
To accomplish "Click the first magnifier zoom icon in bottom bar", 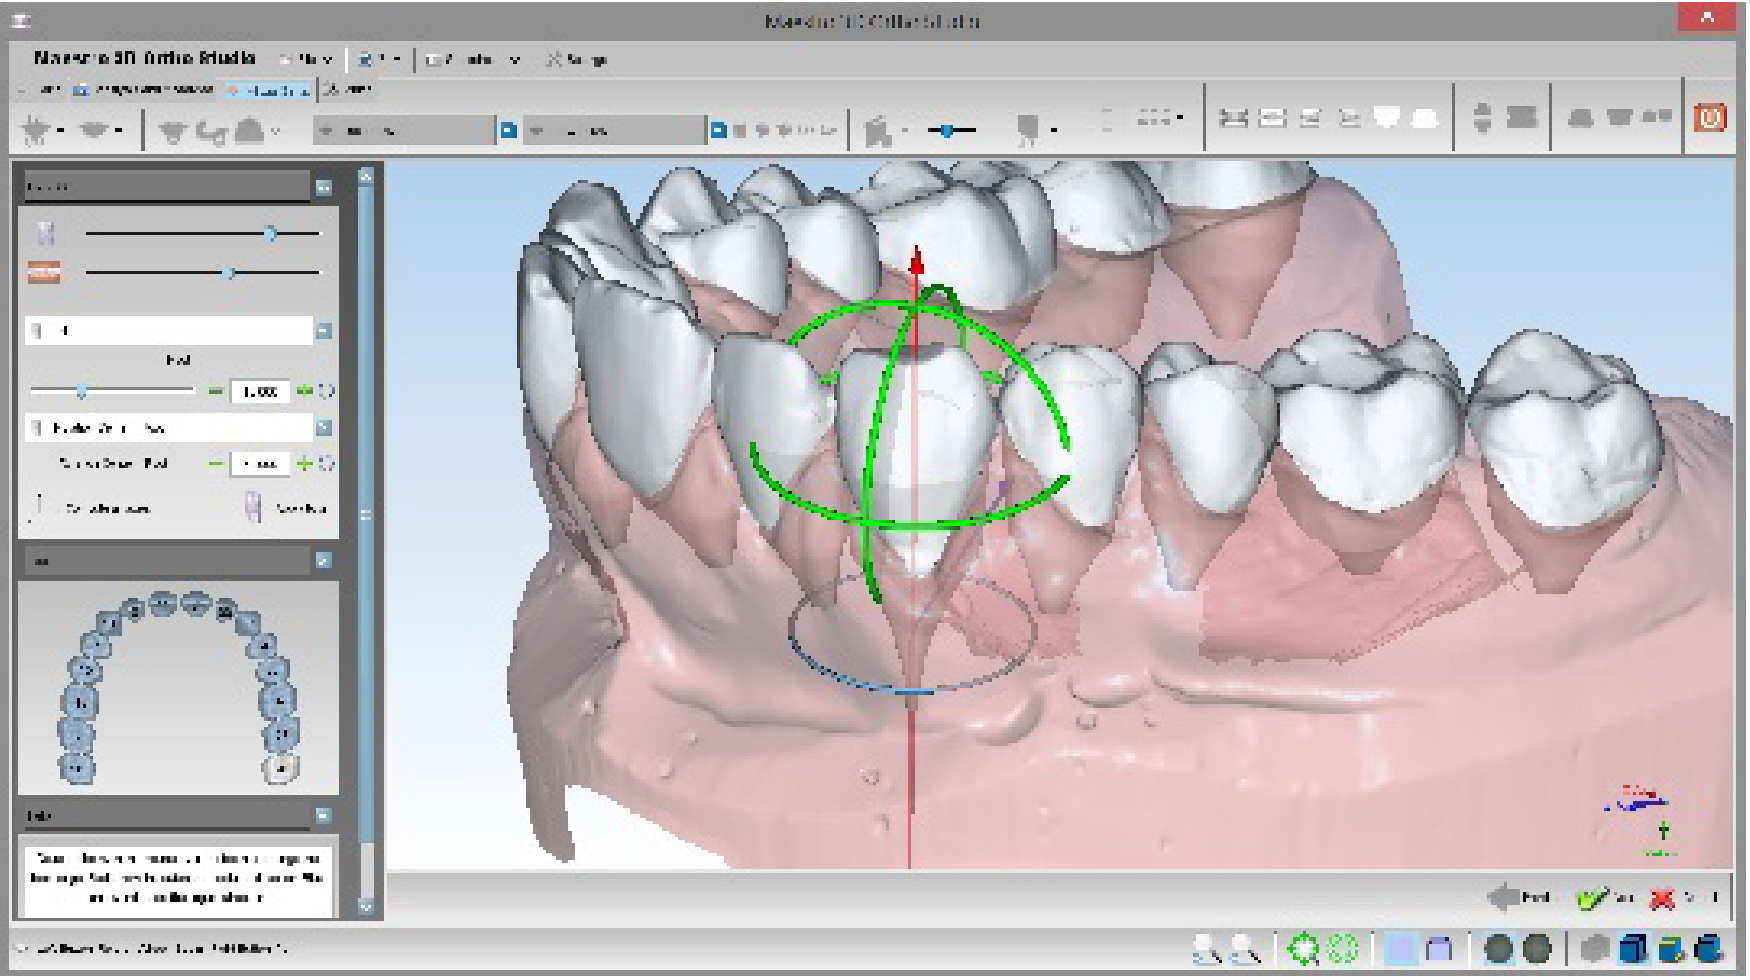I will point(1207,948).
